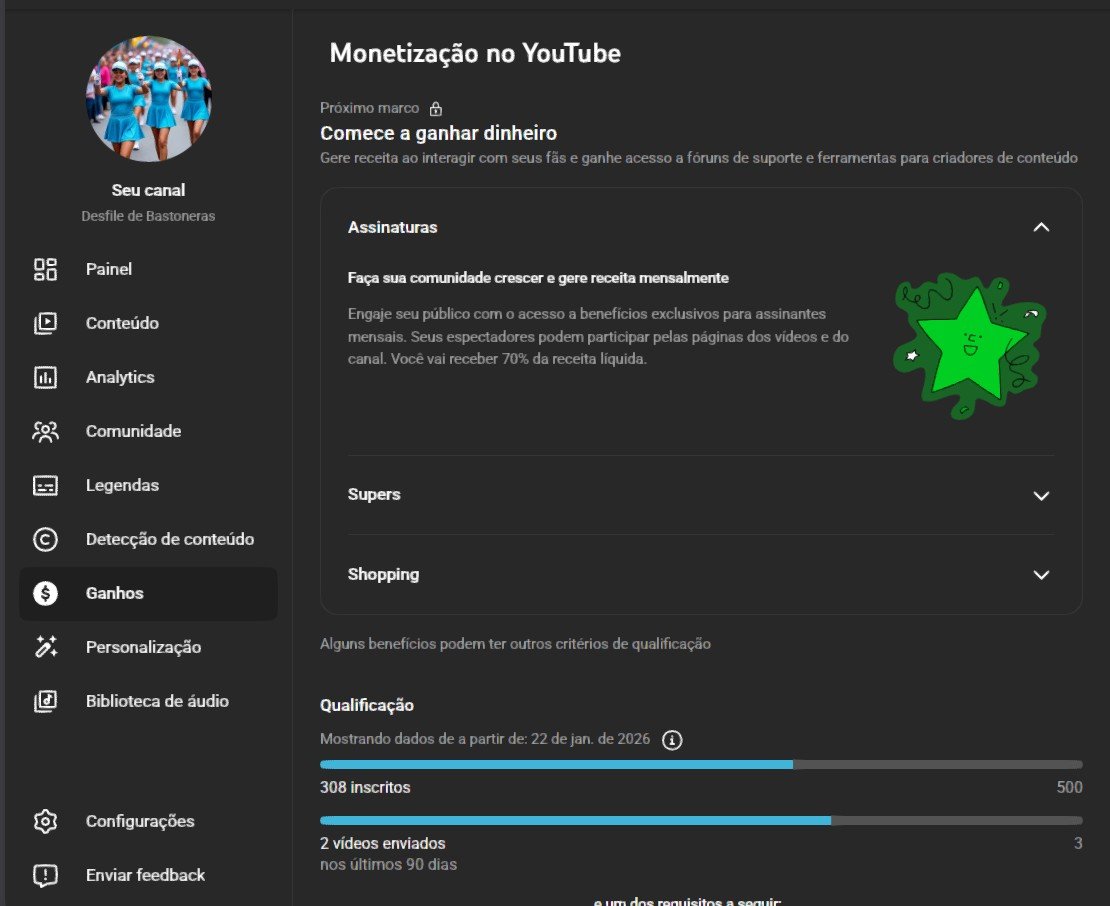Select the Ganhos menu label

(114, 593)
